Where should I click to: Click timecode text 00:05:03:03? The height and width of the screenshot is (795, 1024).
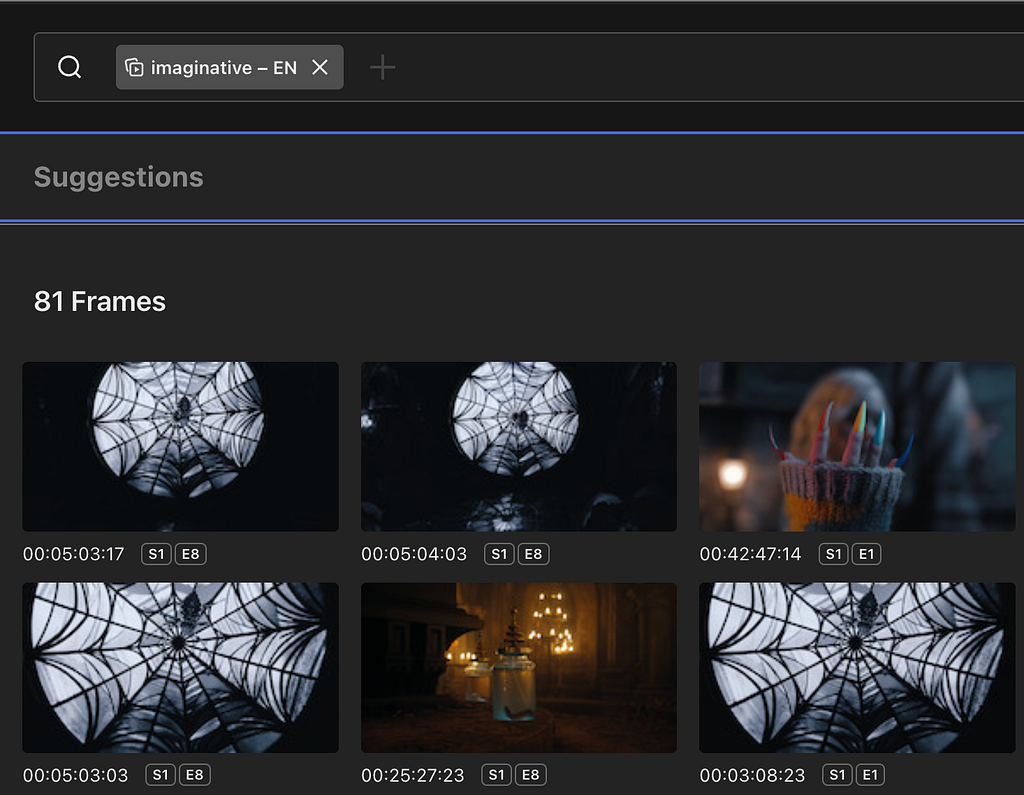(x=76, y=775)
